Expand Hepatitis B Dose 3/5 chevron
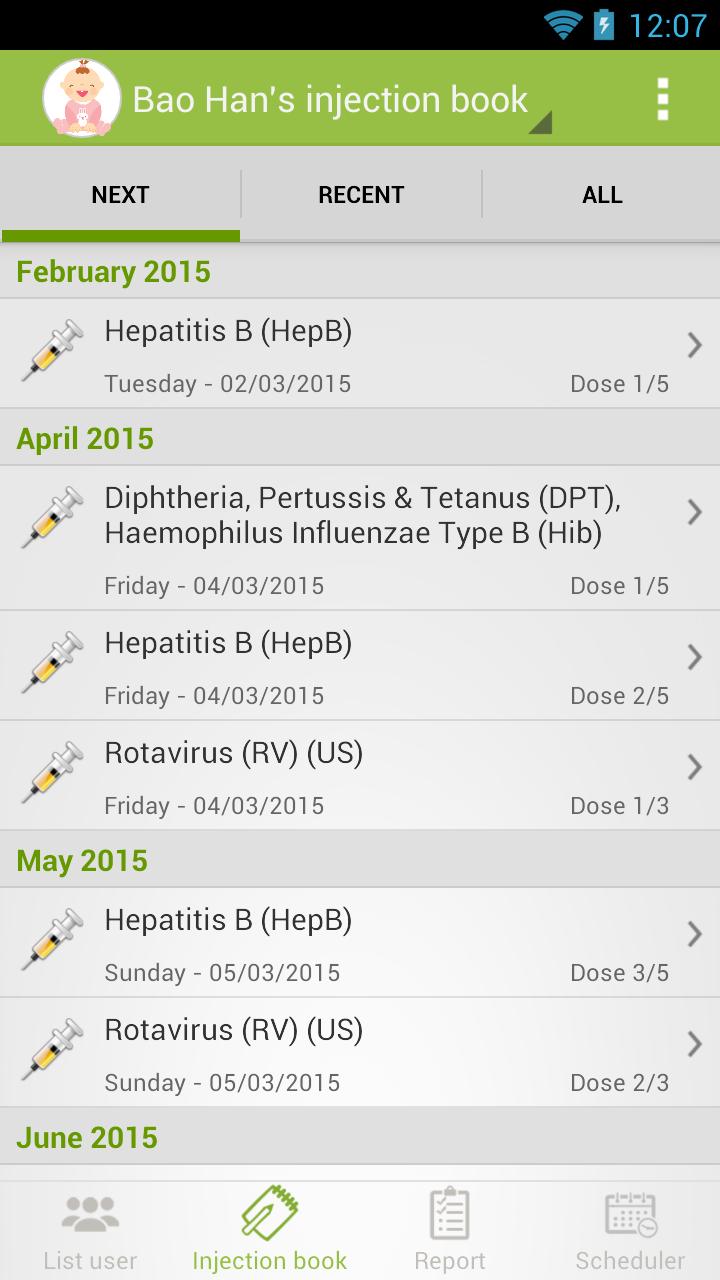Image resolution: width=720 pixels, height=1280 pixels. pyautogui.click(x=694, y=935)
